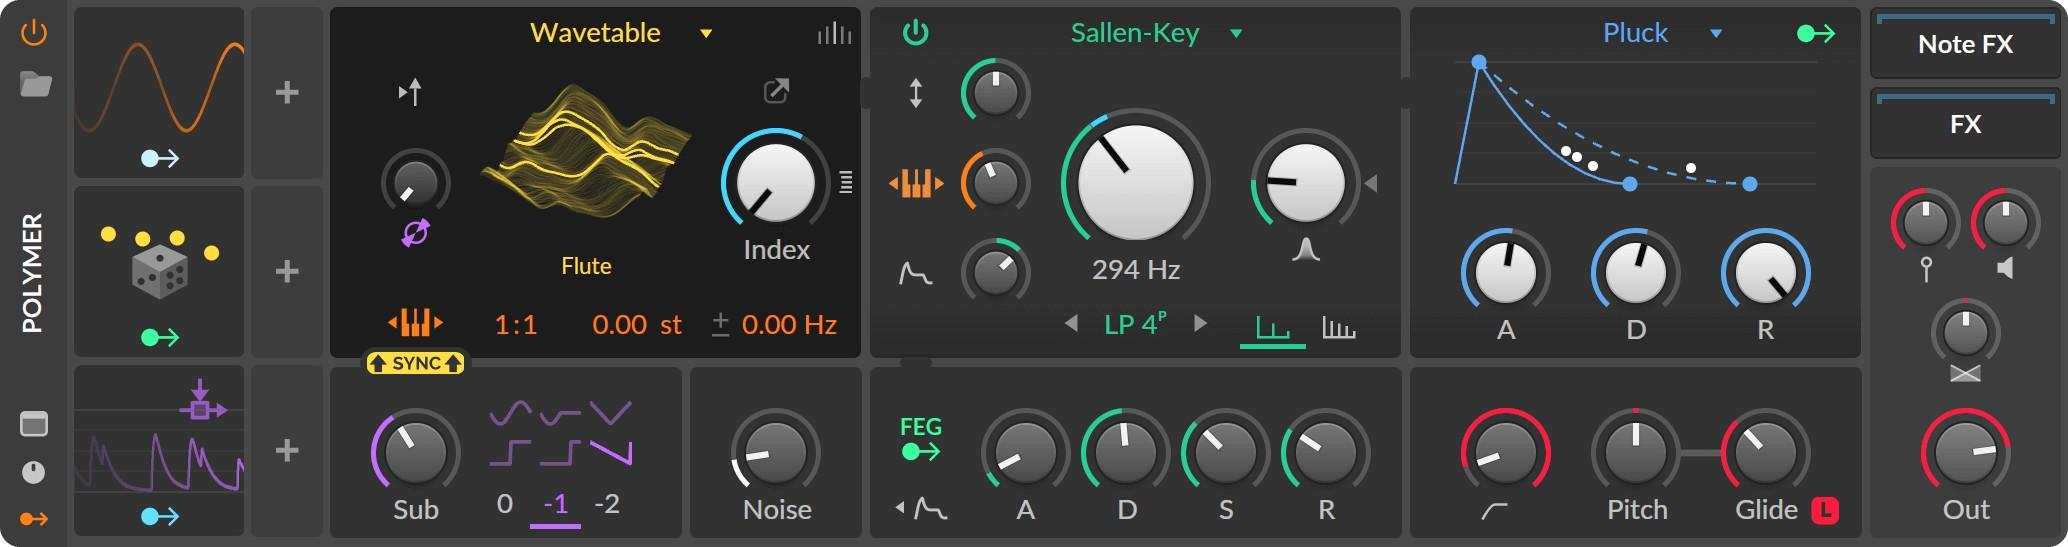Open the preset browser folder icon
Image resolution: width=2068 pixels, height=547 pixels.
[x=35, y=84]
